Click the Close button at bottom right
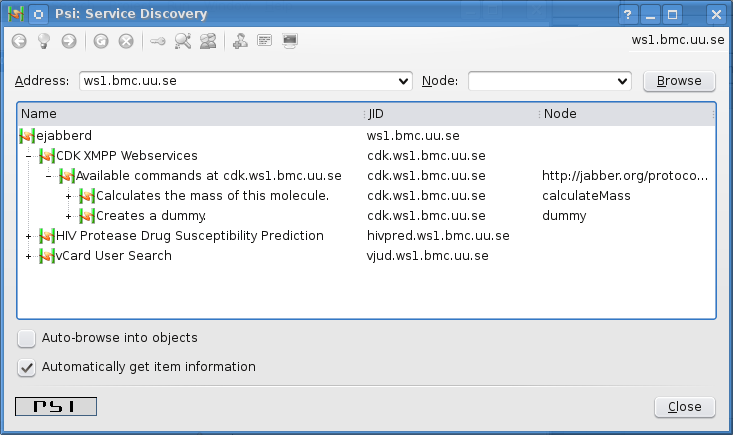 685,407
